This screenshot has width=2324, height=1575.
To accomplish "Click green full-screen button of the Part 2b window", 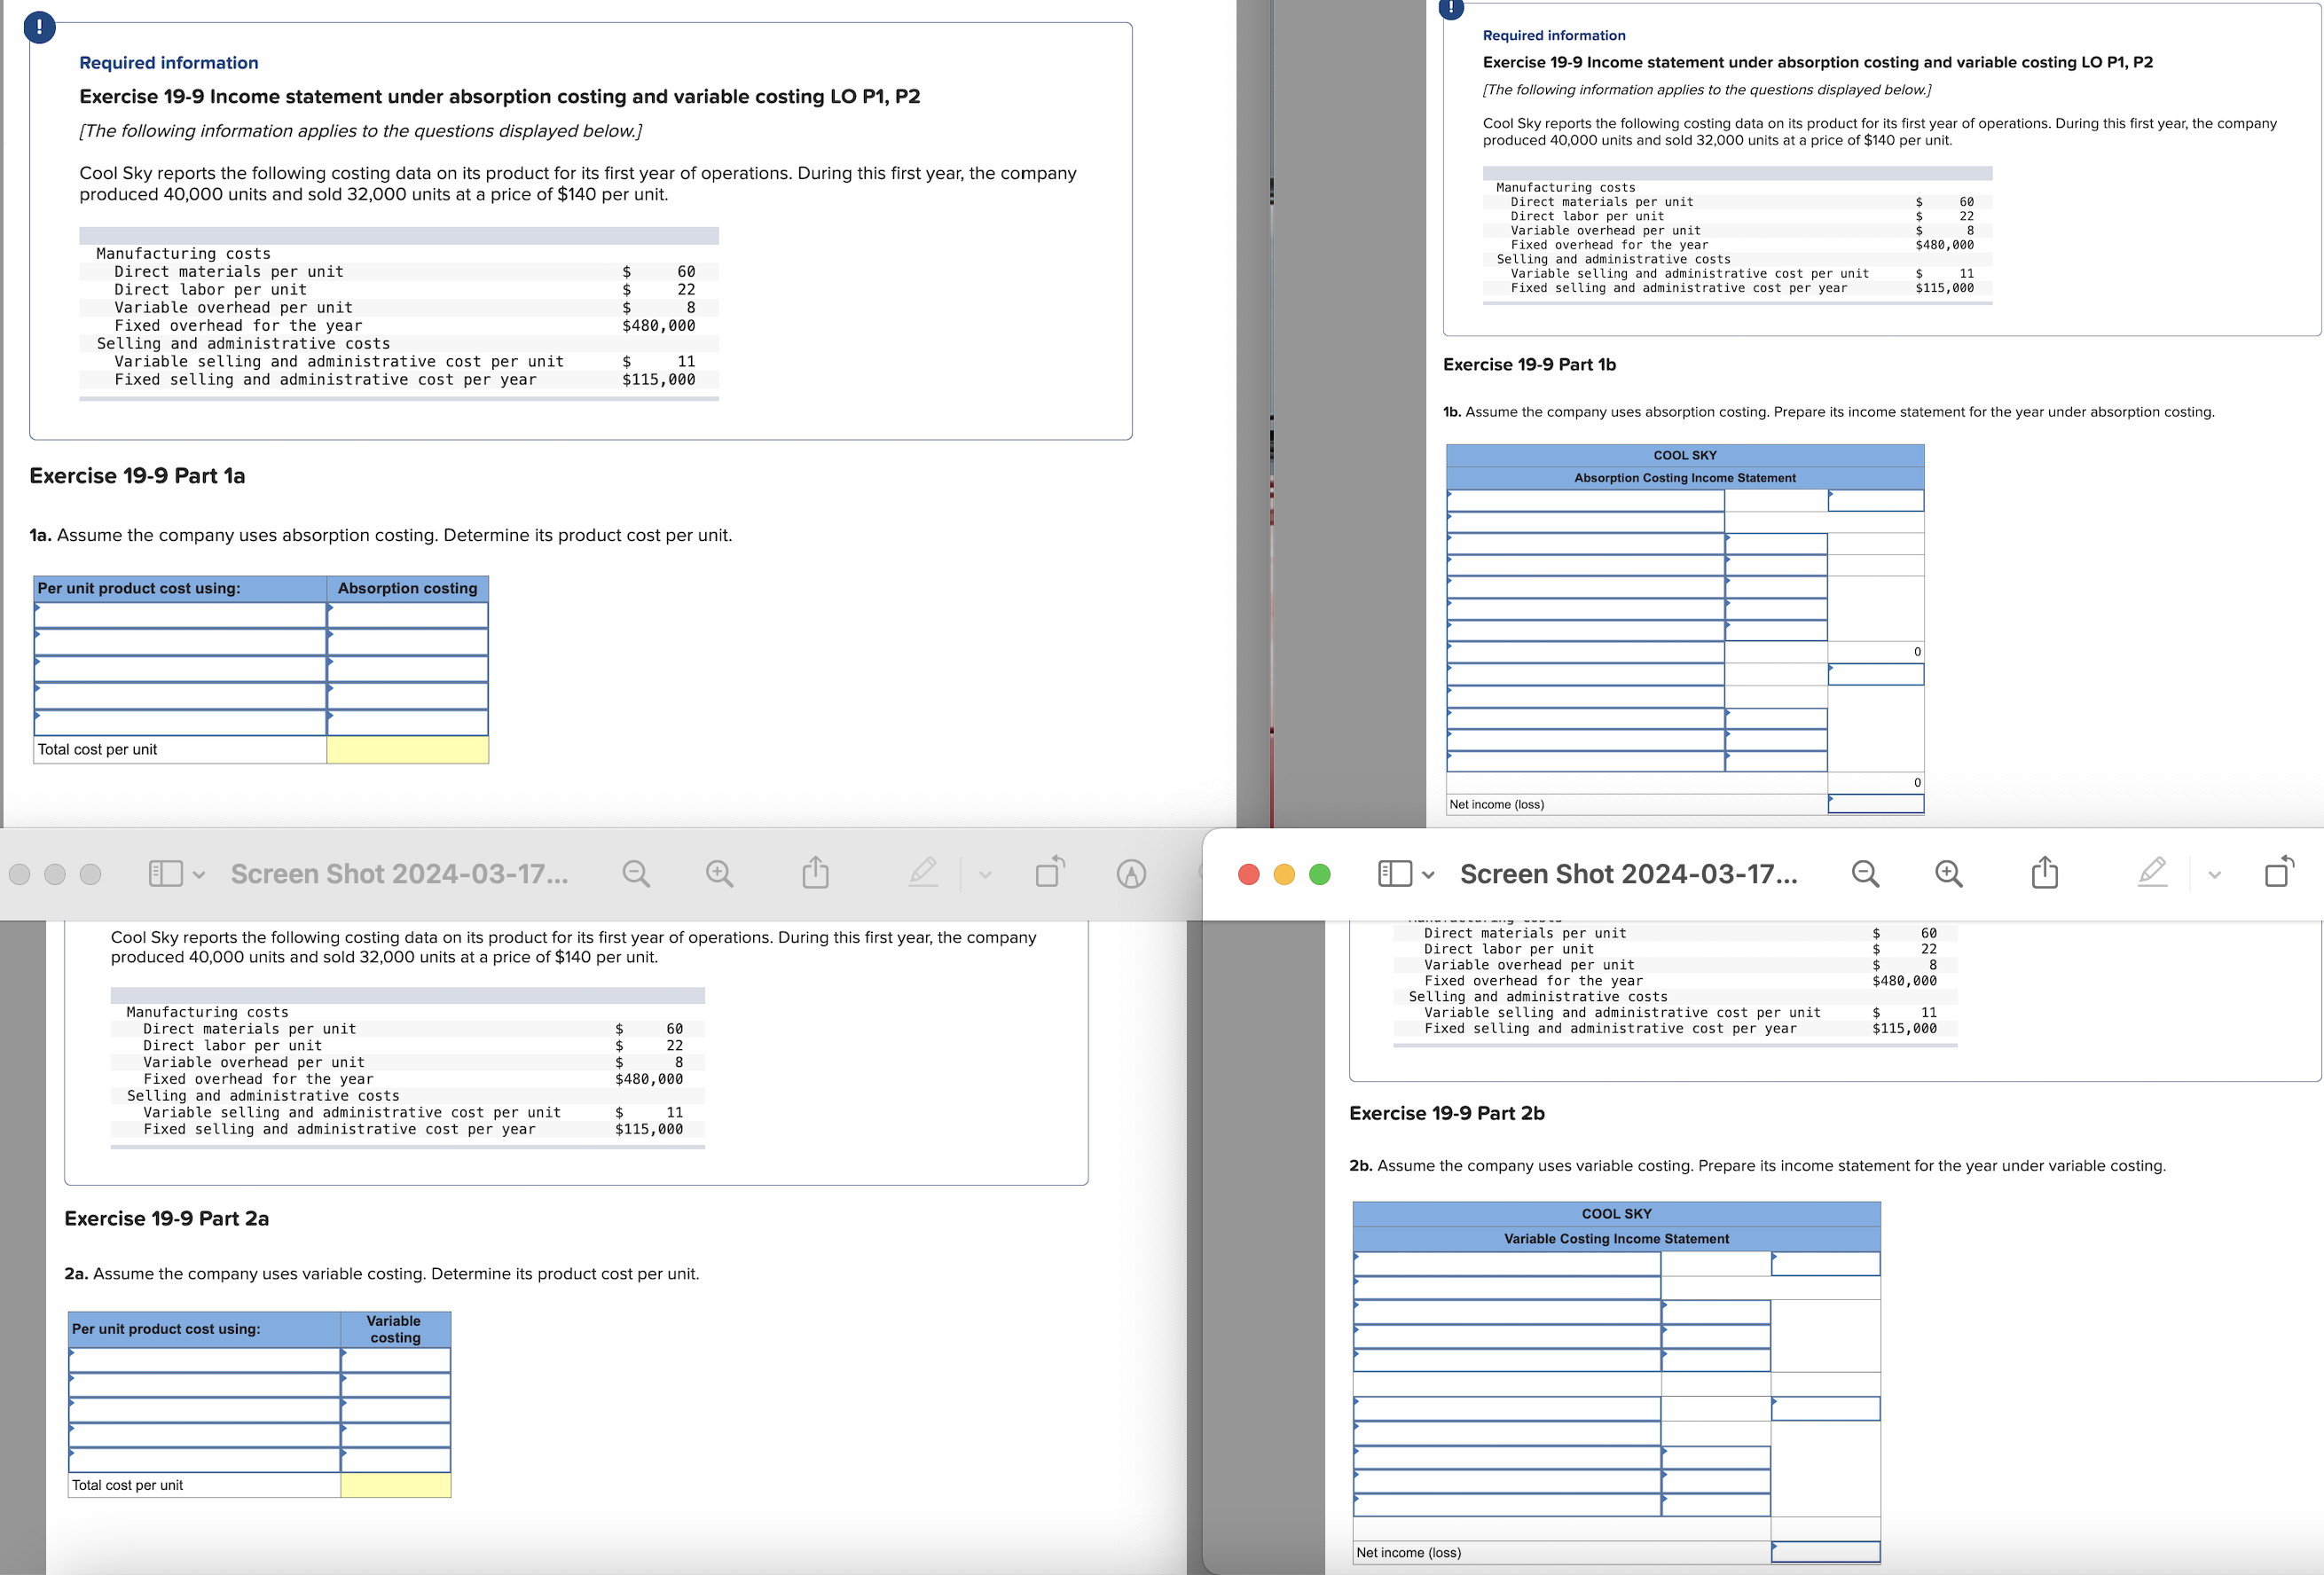I will [x=1320, y=875].
